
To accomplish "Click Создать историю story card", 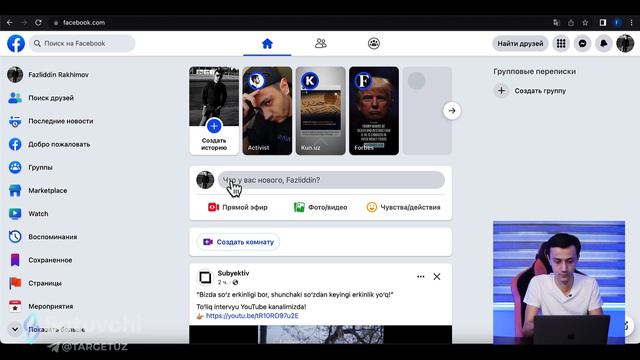I will coord(214,111).
